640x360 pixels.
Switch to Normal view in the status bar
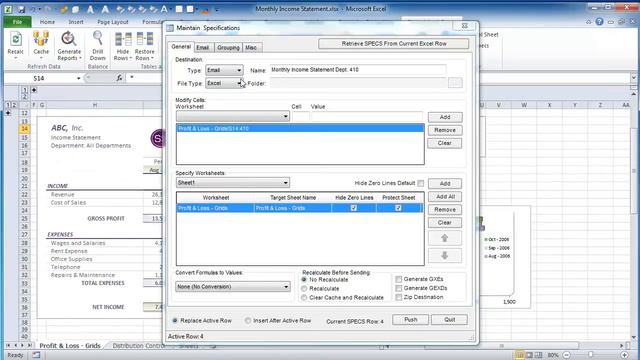pos(519,355)
